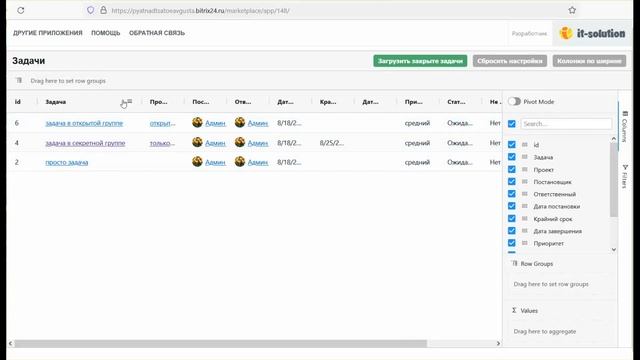The height and width of the screenshot is (360, 640).
Task: Click avatar in Ответственный cell of row 6
Action: (240, 122)
